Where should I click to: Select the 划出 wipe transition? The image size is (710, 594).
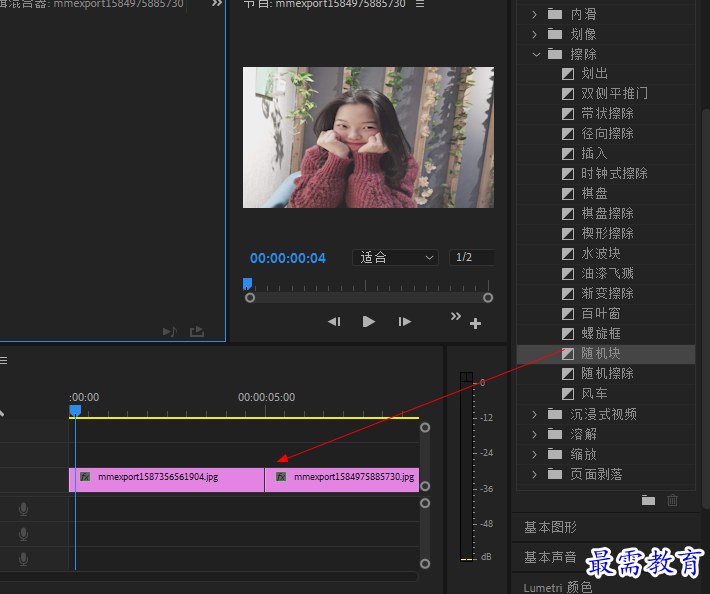594,73
